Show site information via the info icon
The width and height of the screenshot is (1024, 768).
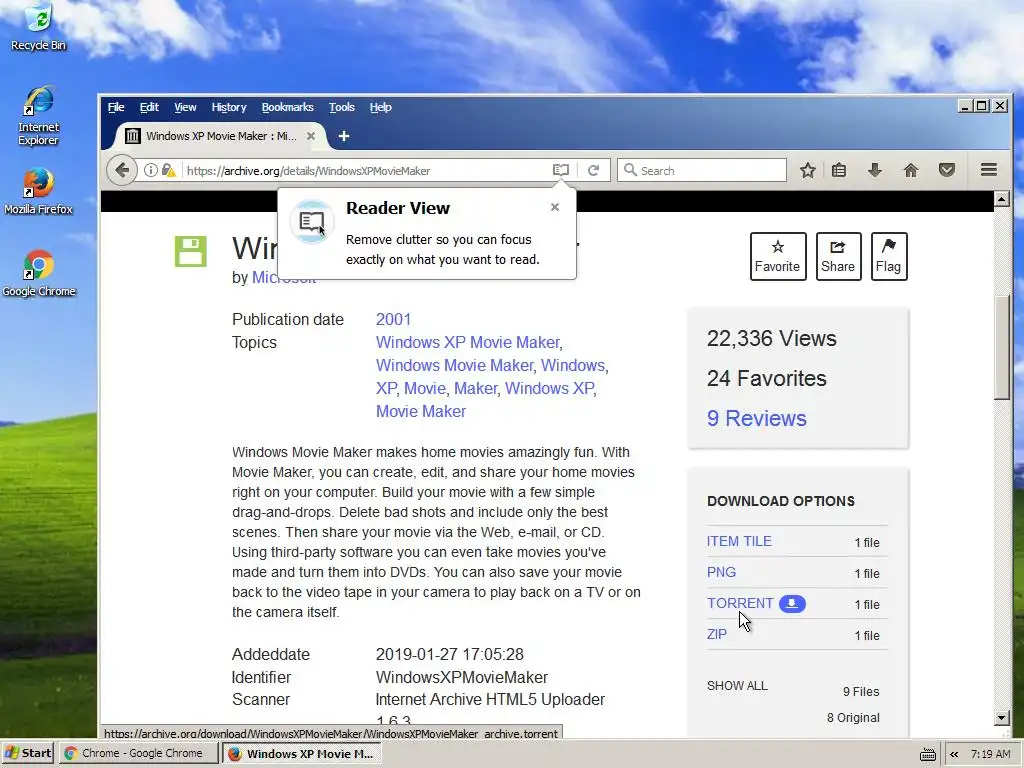151,170
